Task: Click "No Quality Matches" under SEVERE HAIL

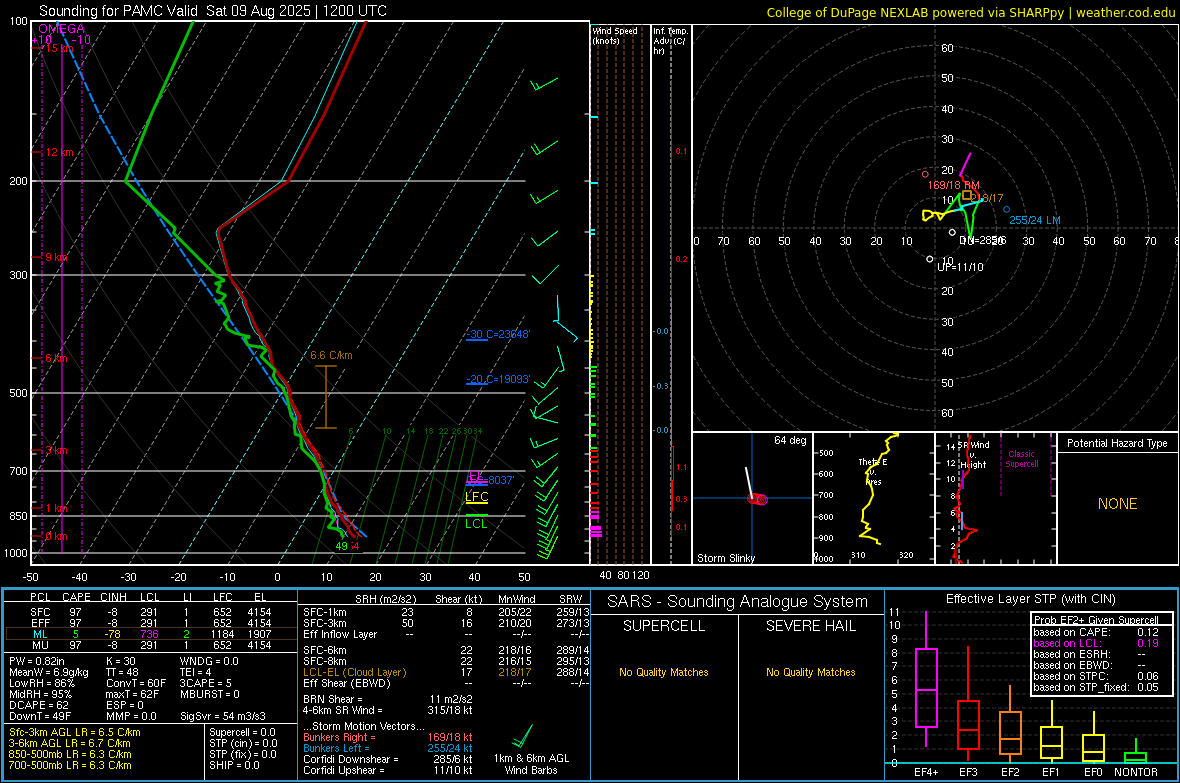Action: pos(810,672)
